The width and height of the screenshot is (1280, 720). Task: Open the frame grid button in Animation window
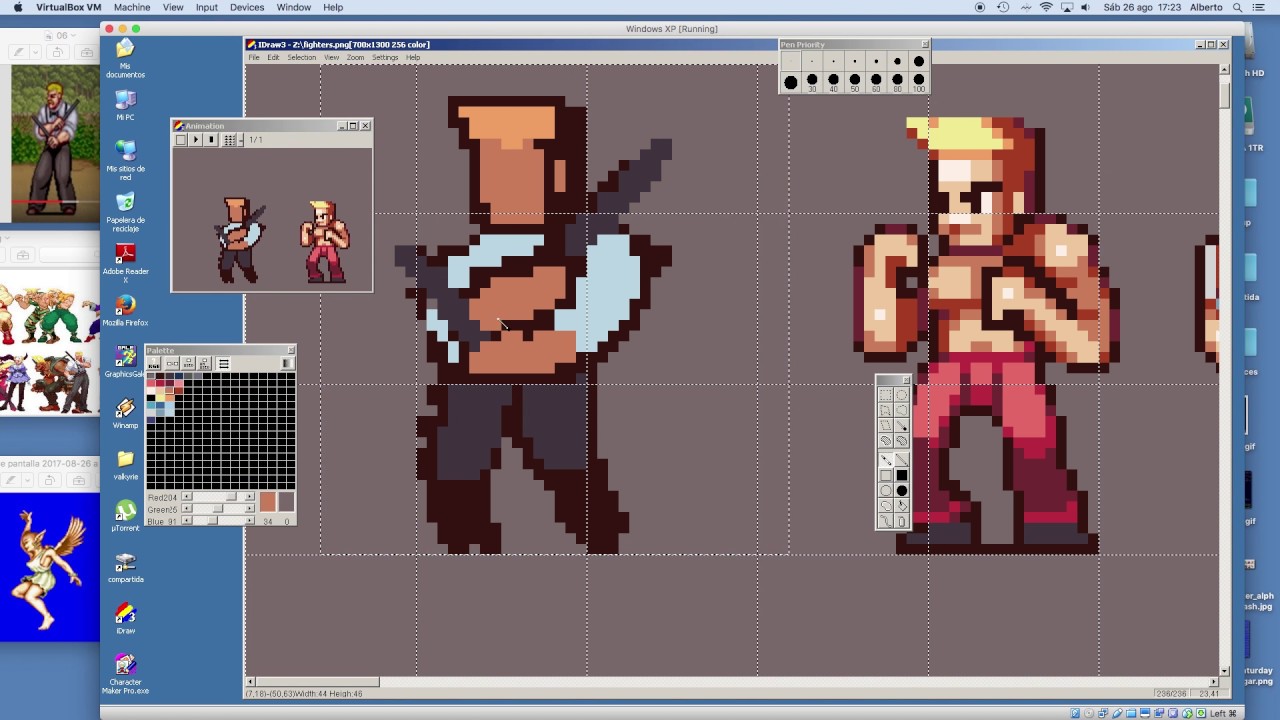click(229, 140)
